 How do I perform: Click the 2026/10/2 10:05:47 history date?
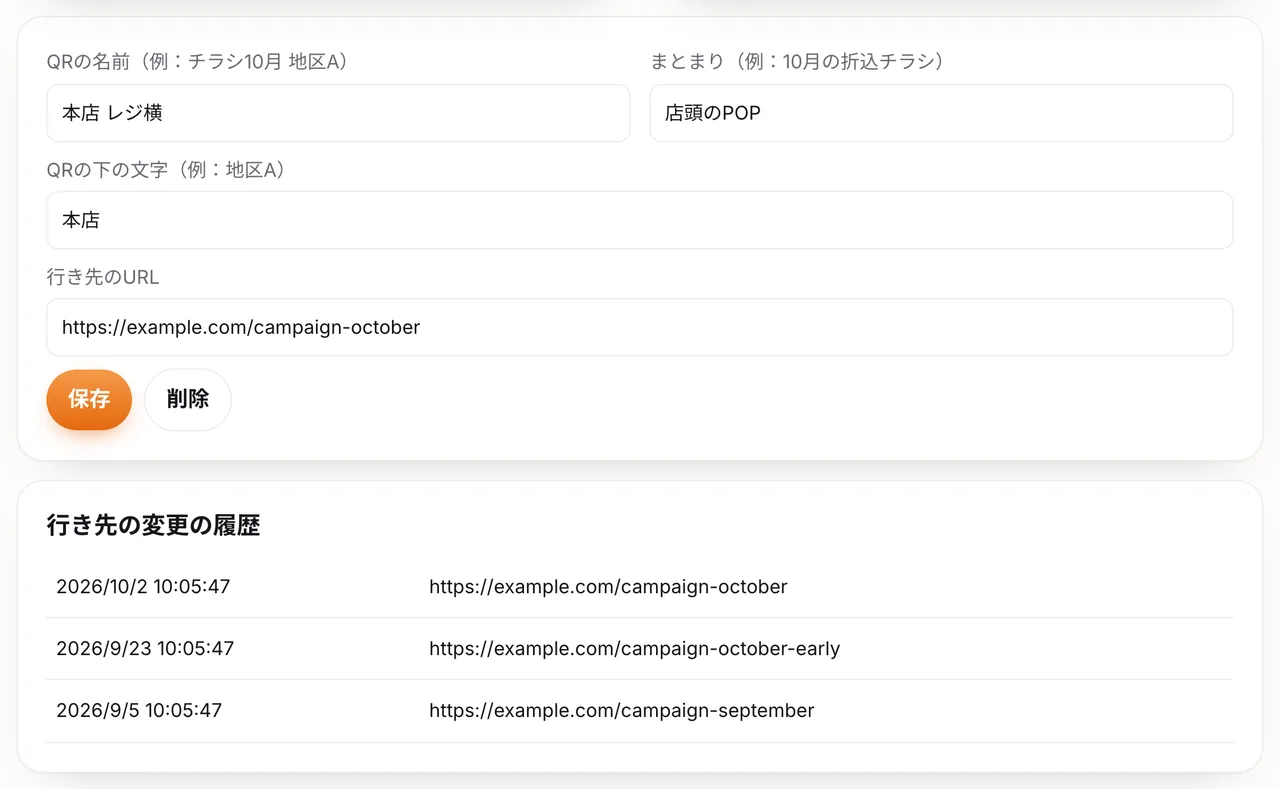143,587
